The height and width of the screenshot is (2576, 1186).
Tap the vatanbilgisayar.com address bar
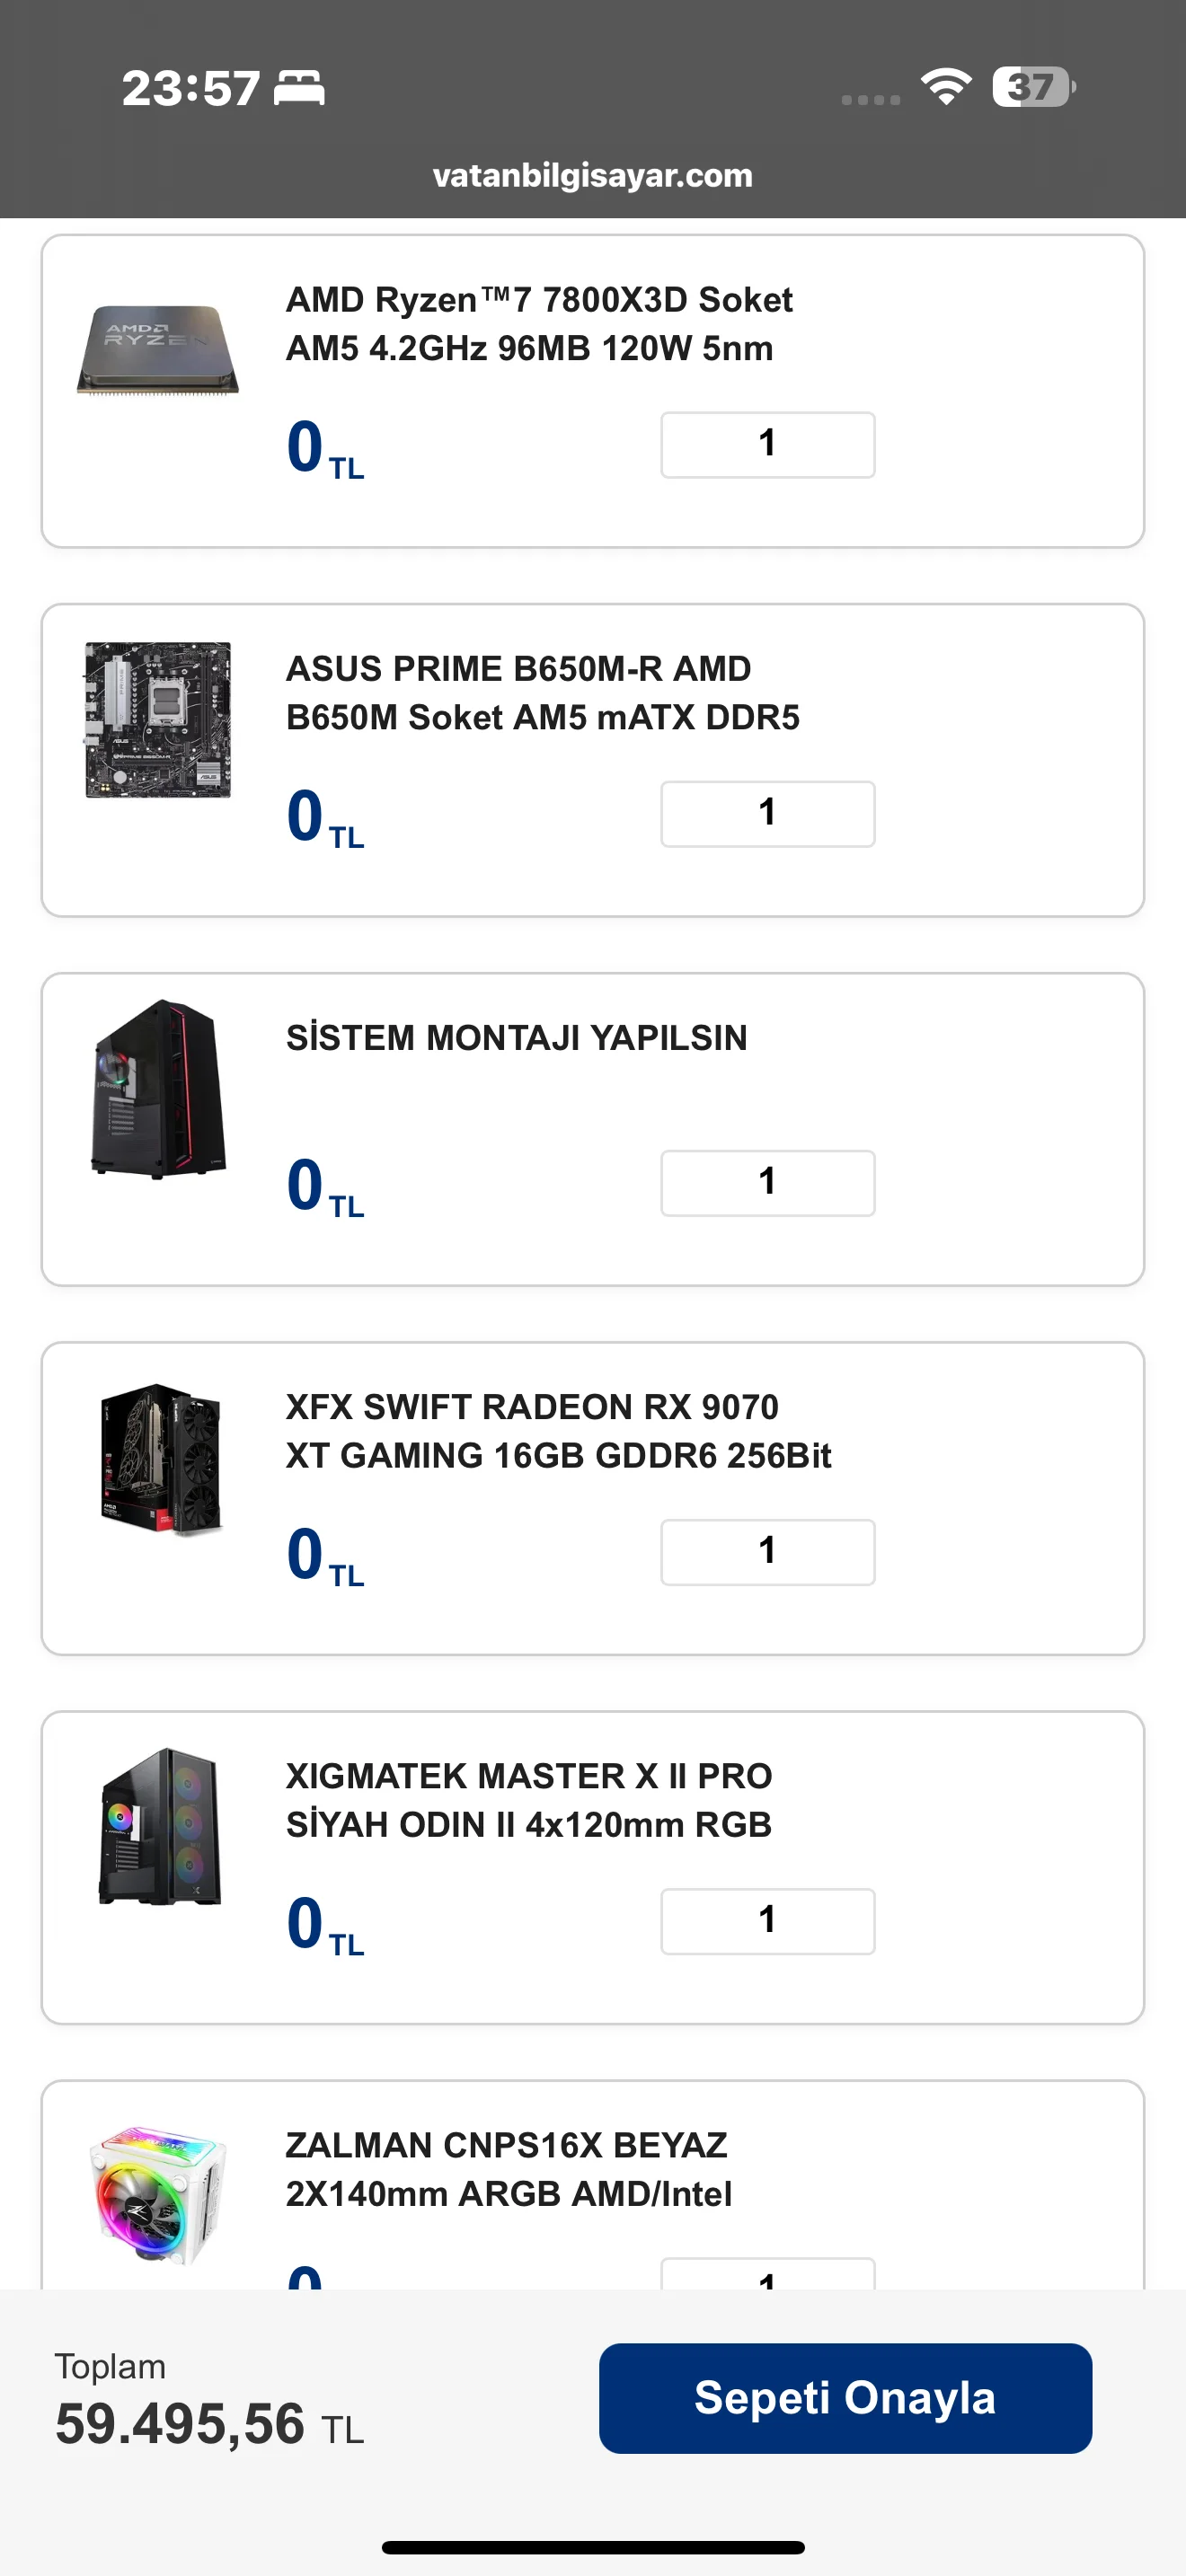point(593,176)
